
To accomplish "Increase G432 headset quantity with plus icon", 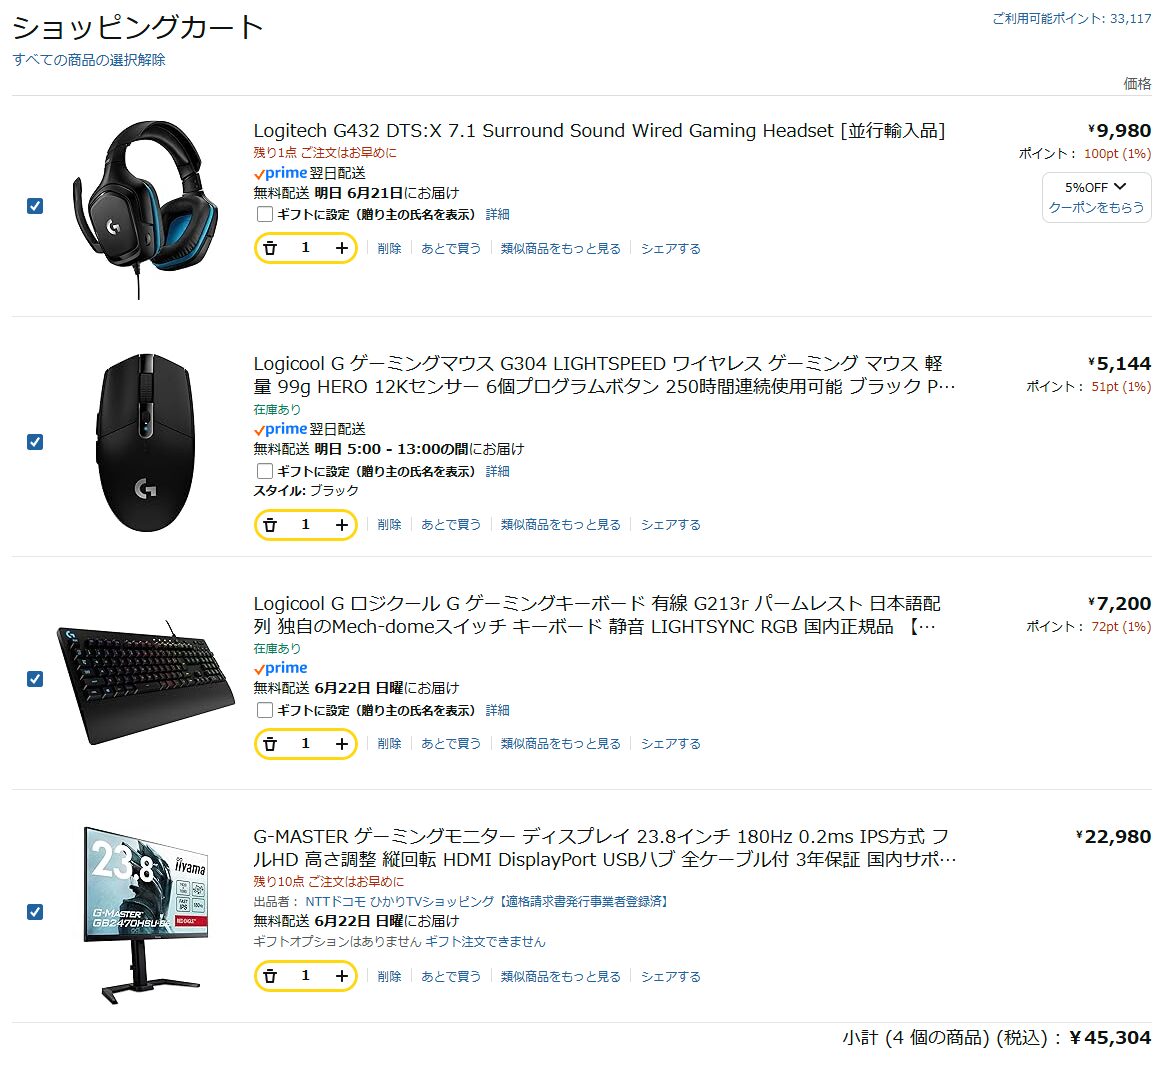I will pyautogui.click(x=341, y=248).
